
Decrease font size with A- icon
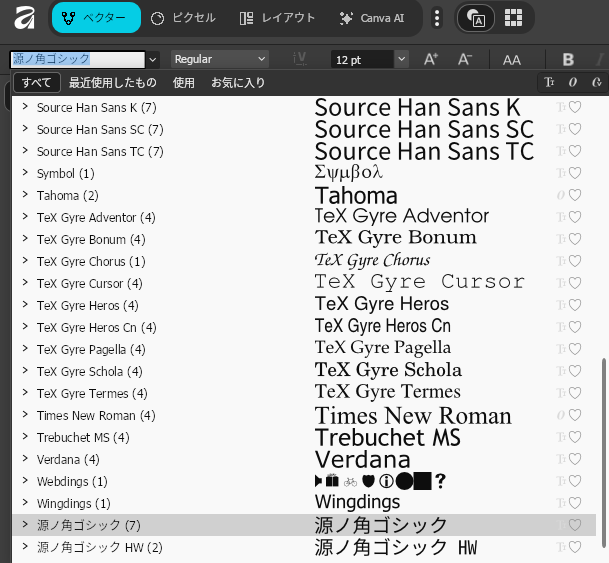pos(465,59)
